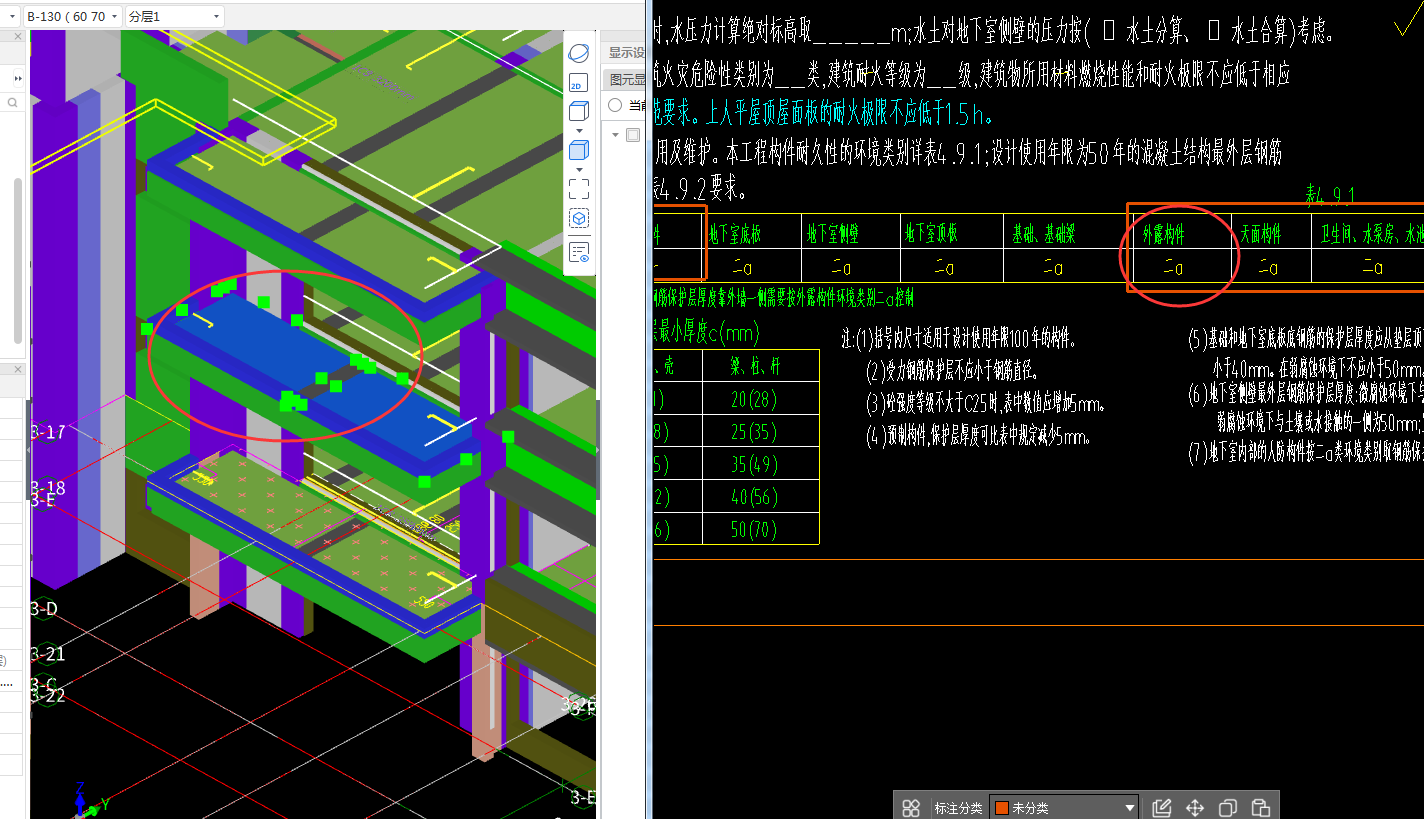
Task: Open the 图元显示 tab
Action: click(x=626, y=79)
